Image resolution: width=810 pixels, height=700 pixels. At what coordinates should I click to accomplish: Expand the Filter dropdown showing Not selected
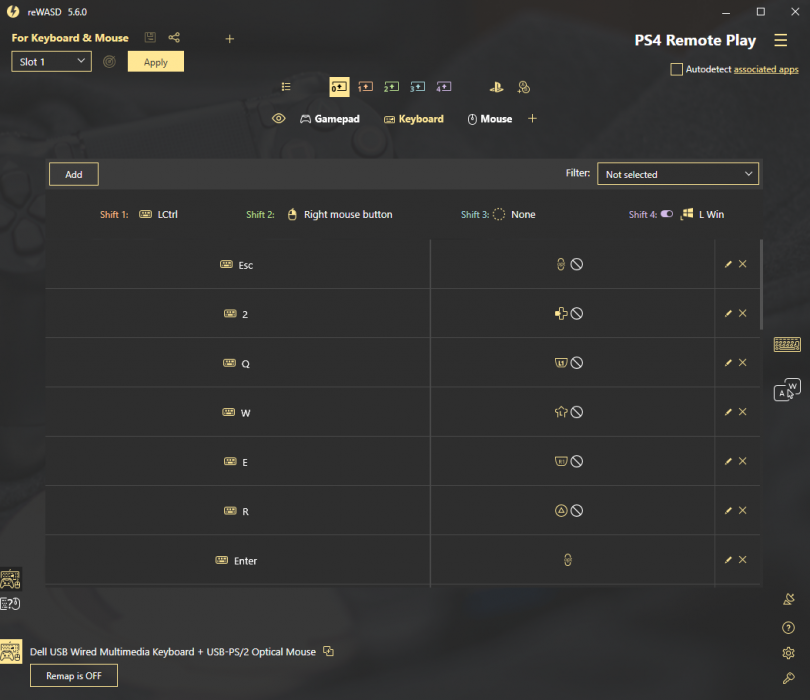677,174
